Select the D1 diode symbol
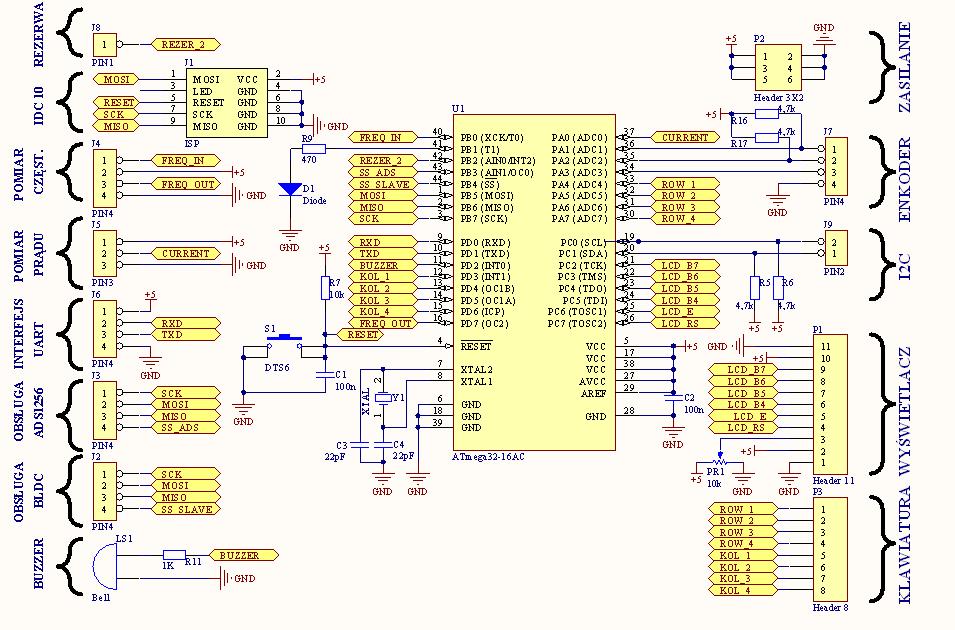The height and width of the screenshot is (630, 955). click(x=289, y=189)
